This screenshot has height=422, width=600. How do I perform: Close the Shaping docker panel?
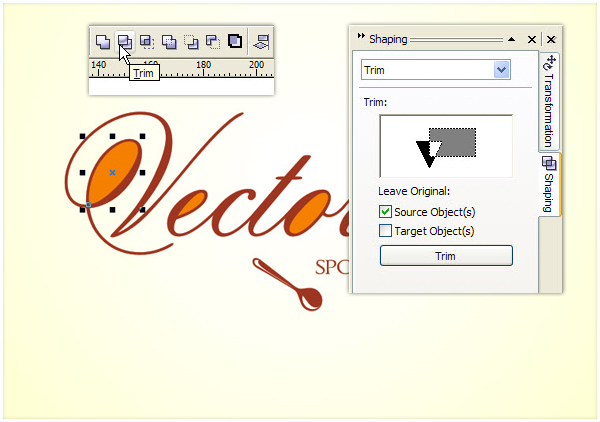(532, 39)
